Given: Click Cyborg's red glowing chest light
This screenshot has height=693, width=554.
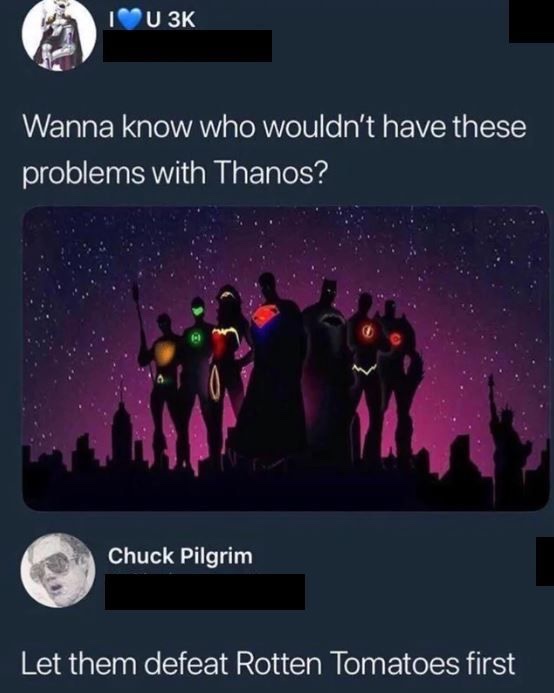Looking at the screenshot, I should click(396, 339).
